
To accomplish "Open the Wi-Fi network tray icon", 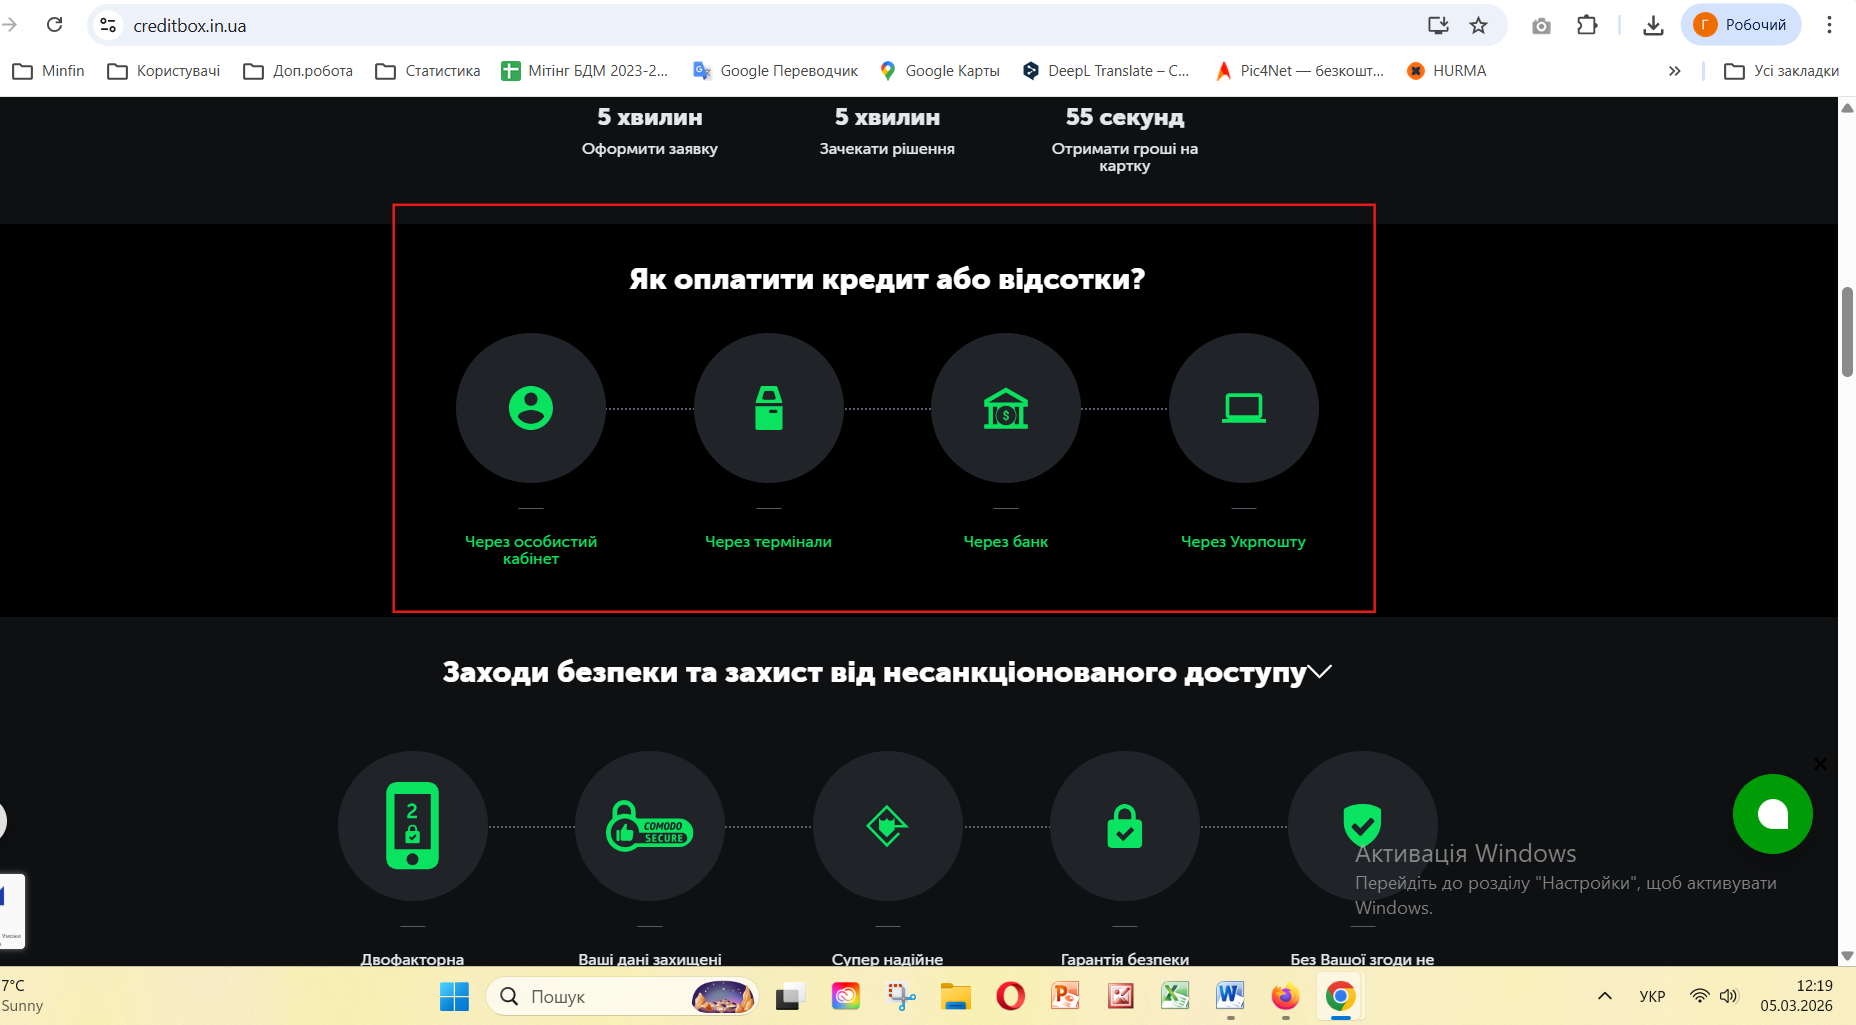I will pos(1699,996).
